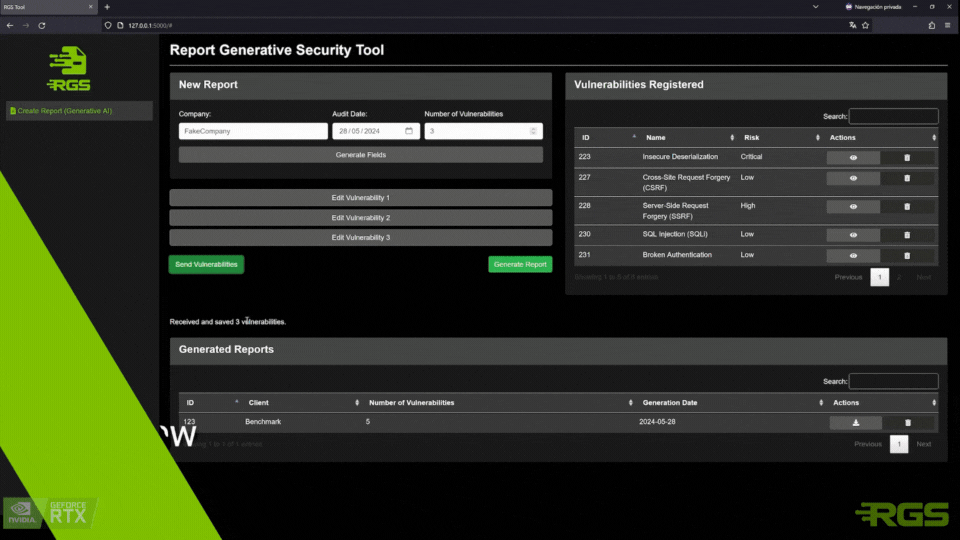The height and width of the screenshot is (540, 960).
Task: Click the browser address bar URL
Action: [150, 26]
